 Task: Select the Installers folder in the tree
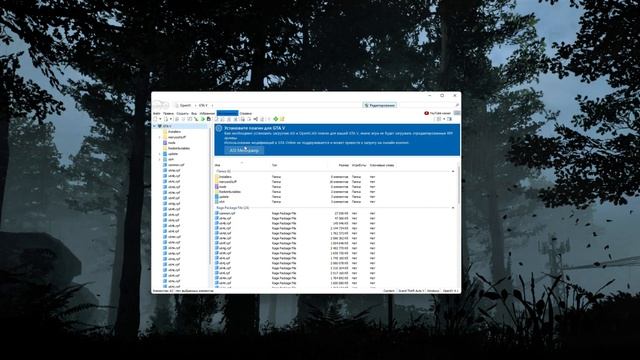[x=174, y=132]
